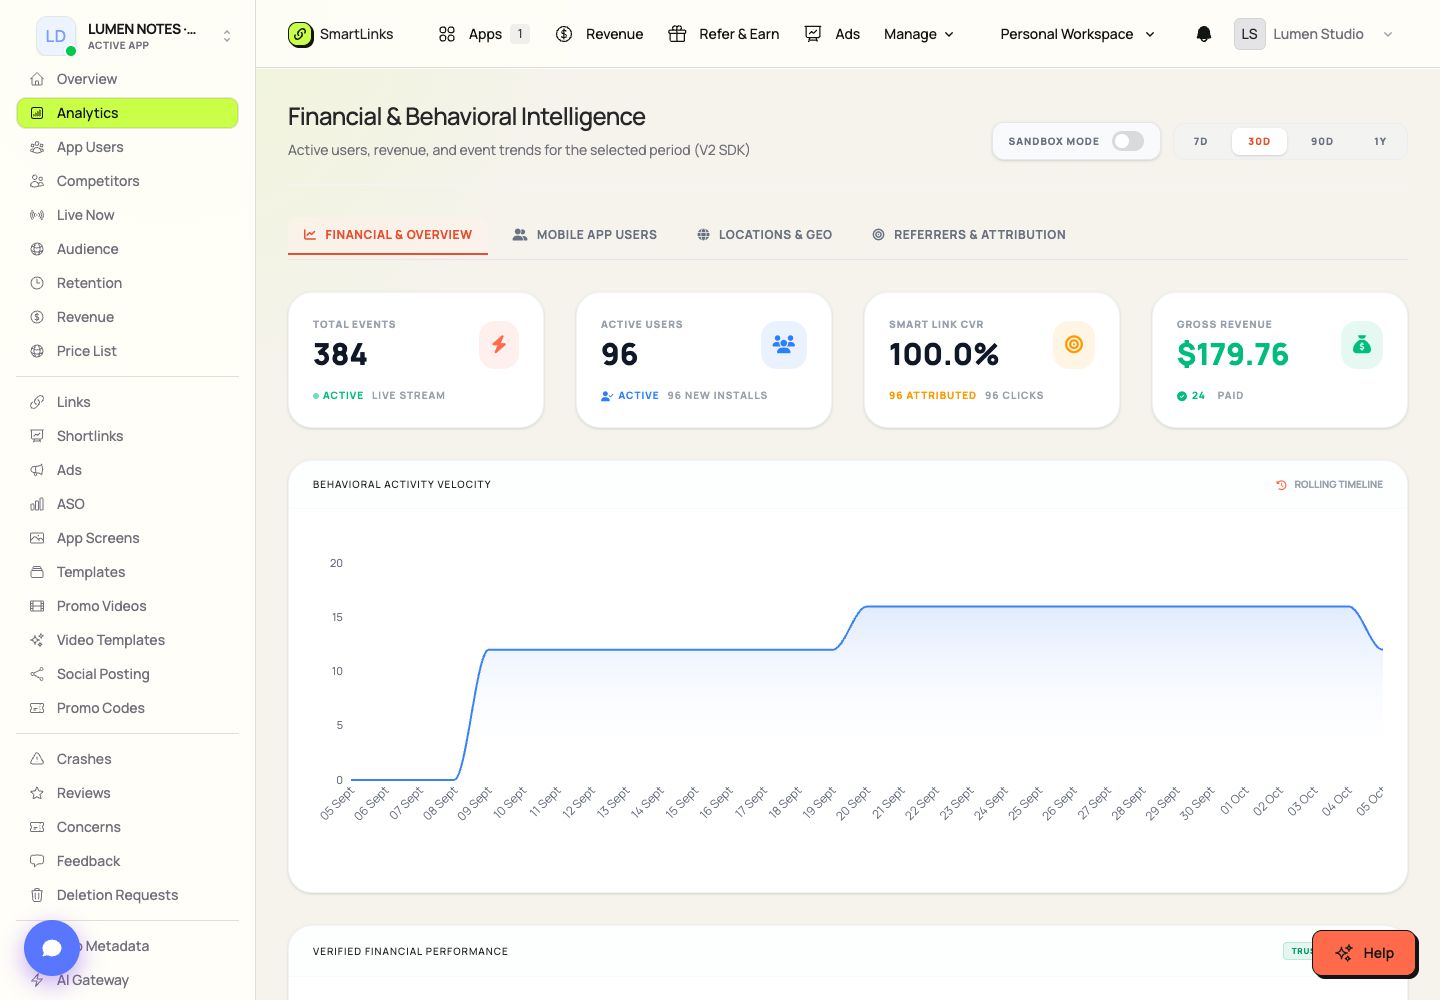This screenshot has width=1440, height=1000.
Task: Click the Rolling Timeline history icon
Action: 1281,485
